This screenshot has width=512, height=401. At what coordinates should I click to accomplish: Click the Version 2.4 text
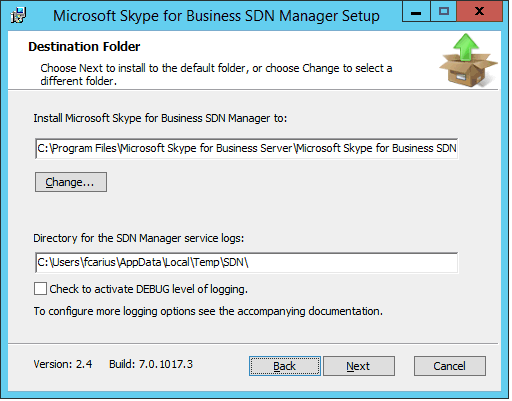63,364
